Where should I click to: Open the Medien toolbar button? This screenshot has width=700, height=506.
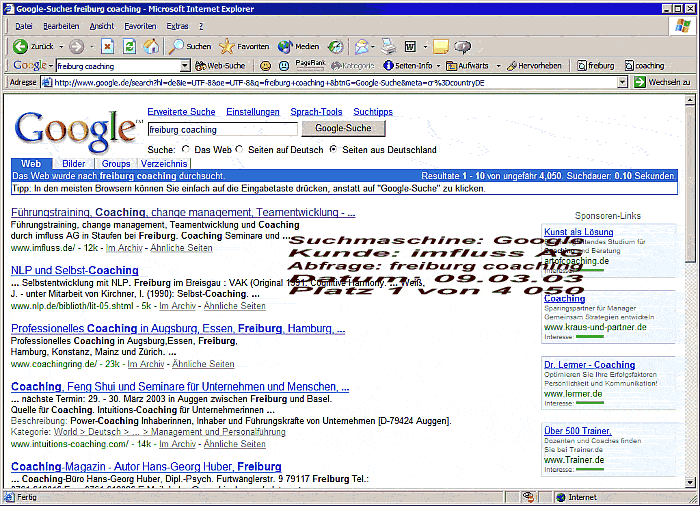(298, 46)
